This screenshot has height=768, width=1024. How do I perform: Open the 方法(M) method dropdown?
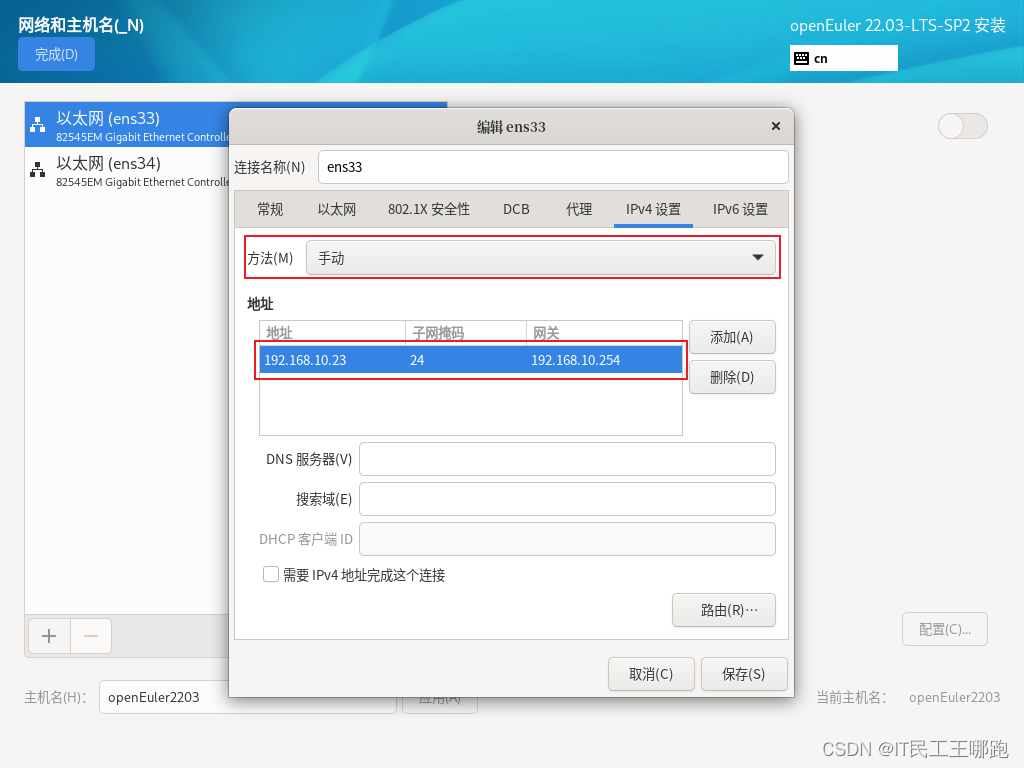543,257
